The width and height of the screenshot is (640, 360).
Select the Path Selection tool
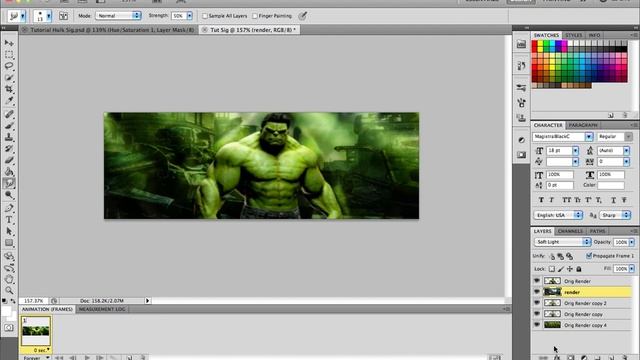coord(9,231)
